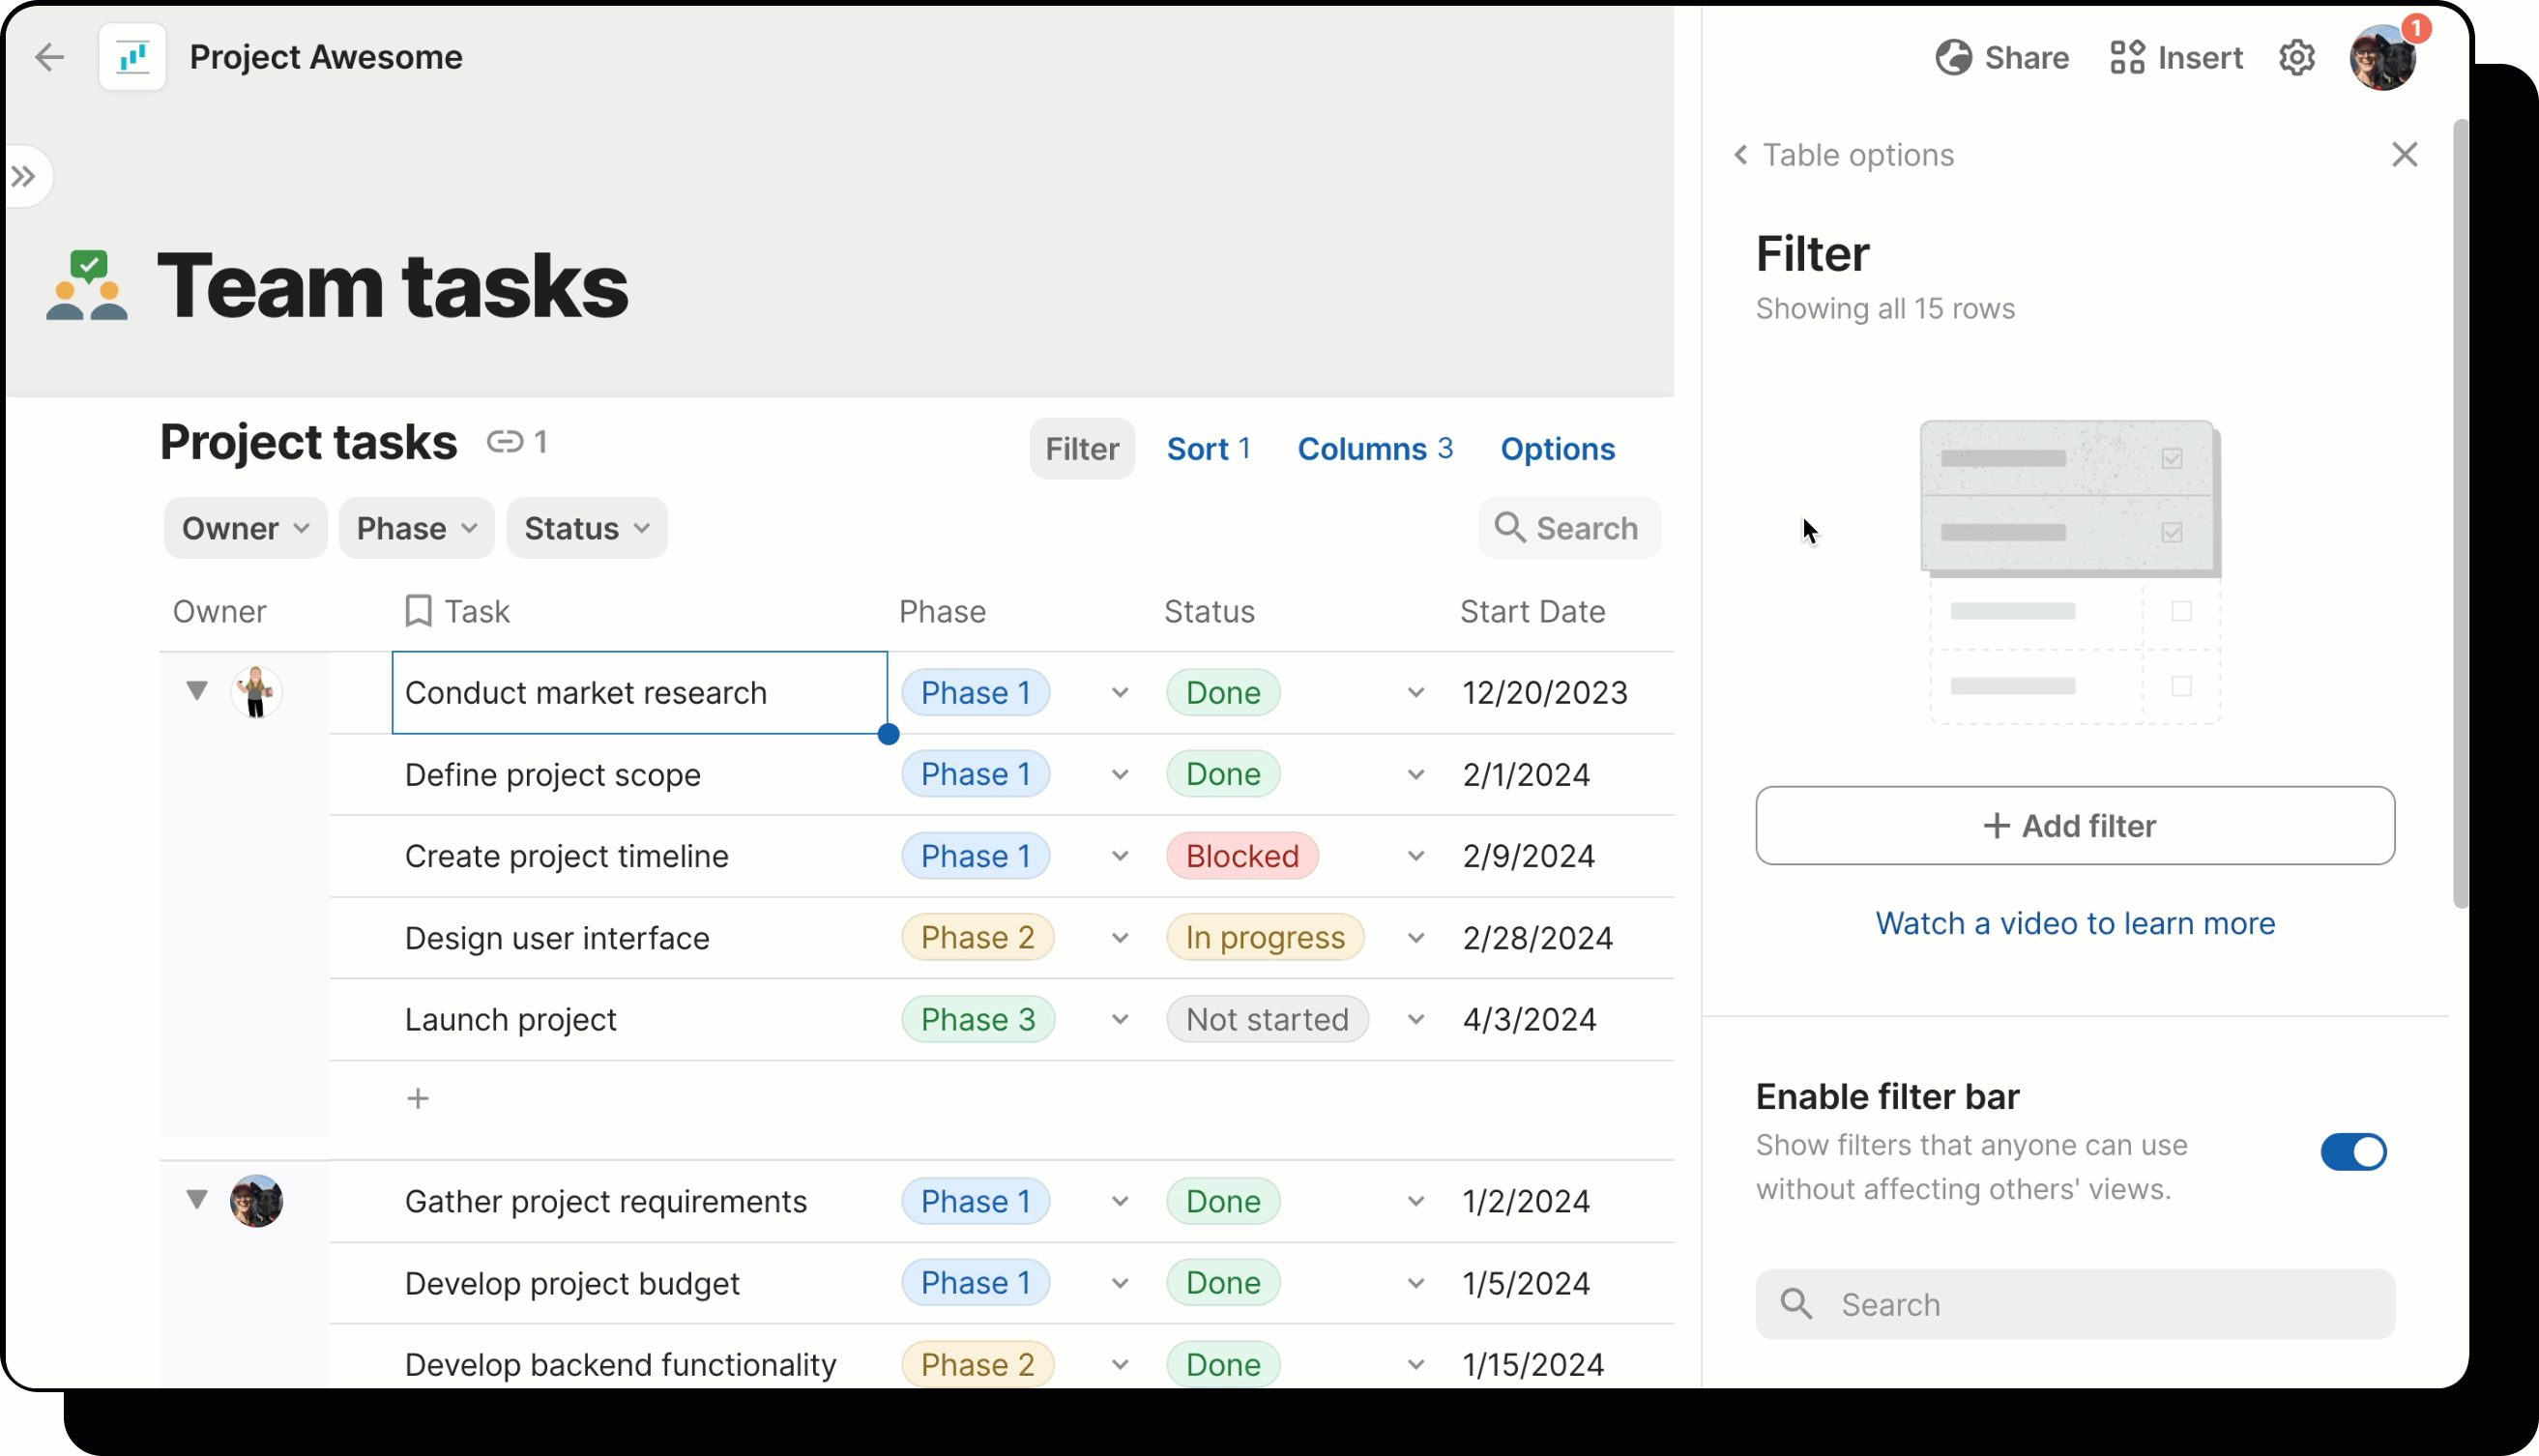Click the Search field in filter panel

coord(2074,1304)
